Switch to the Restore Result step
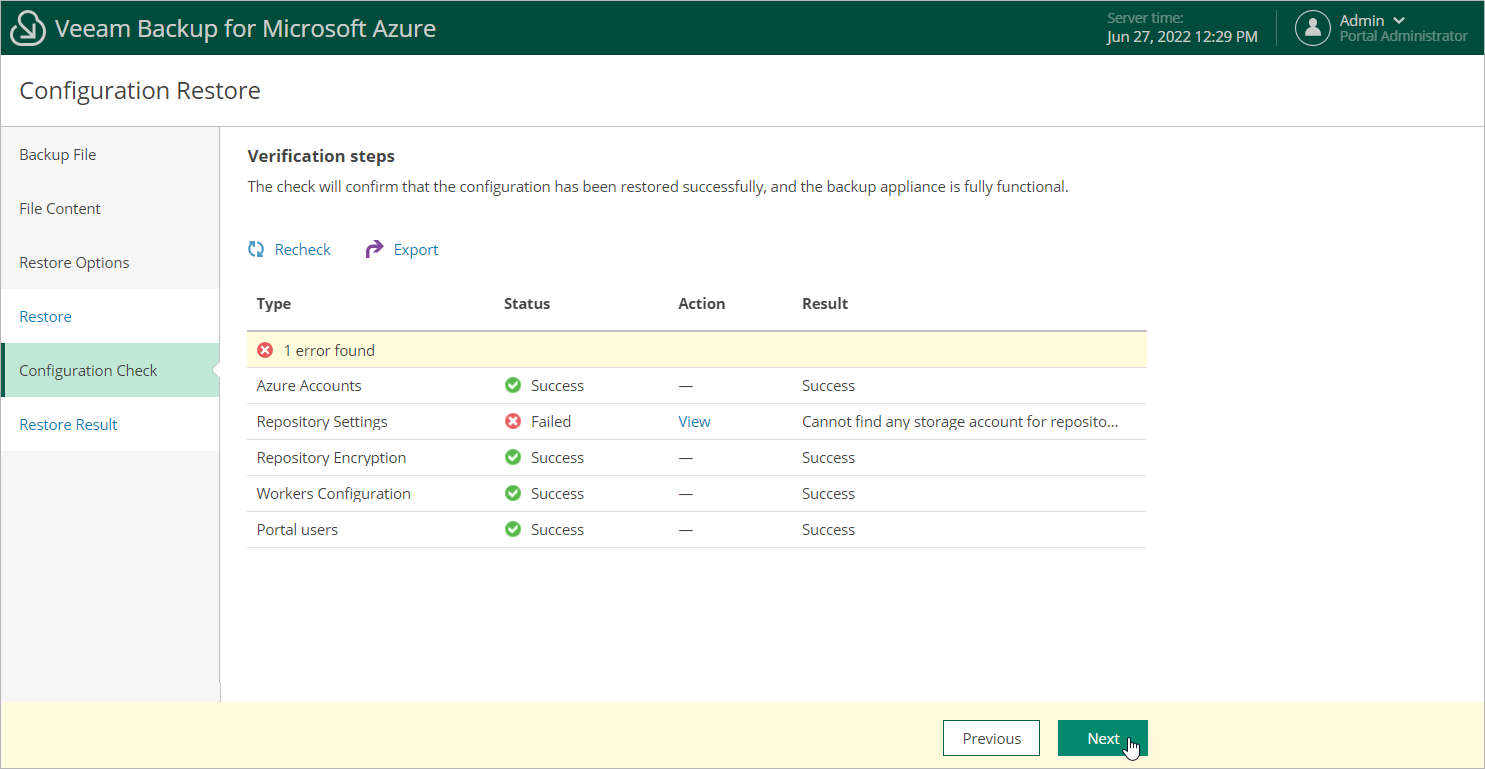The image size is (1485, 769). click(68, 425)
